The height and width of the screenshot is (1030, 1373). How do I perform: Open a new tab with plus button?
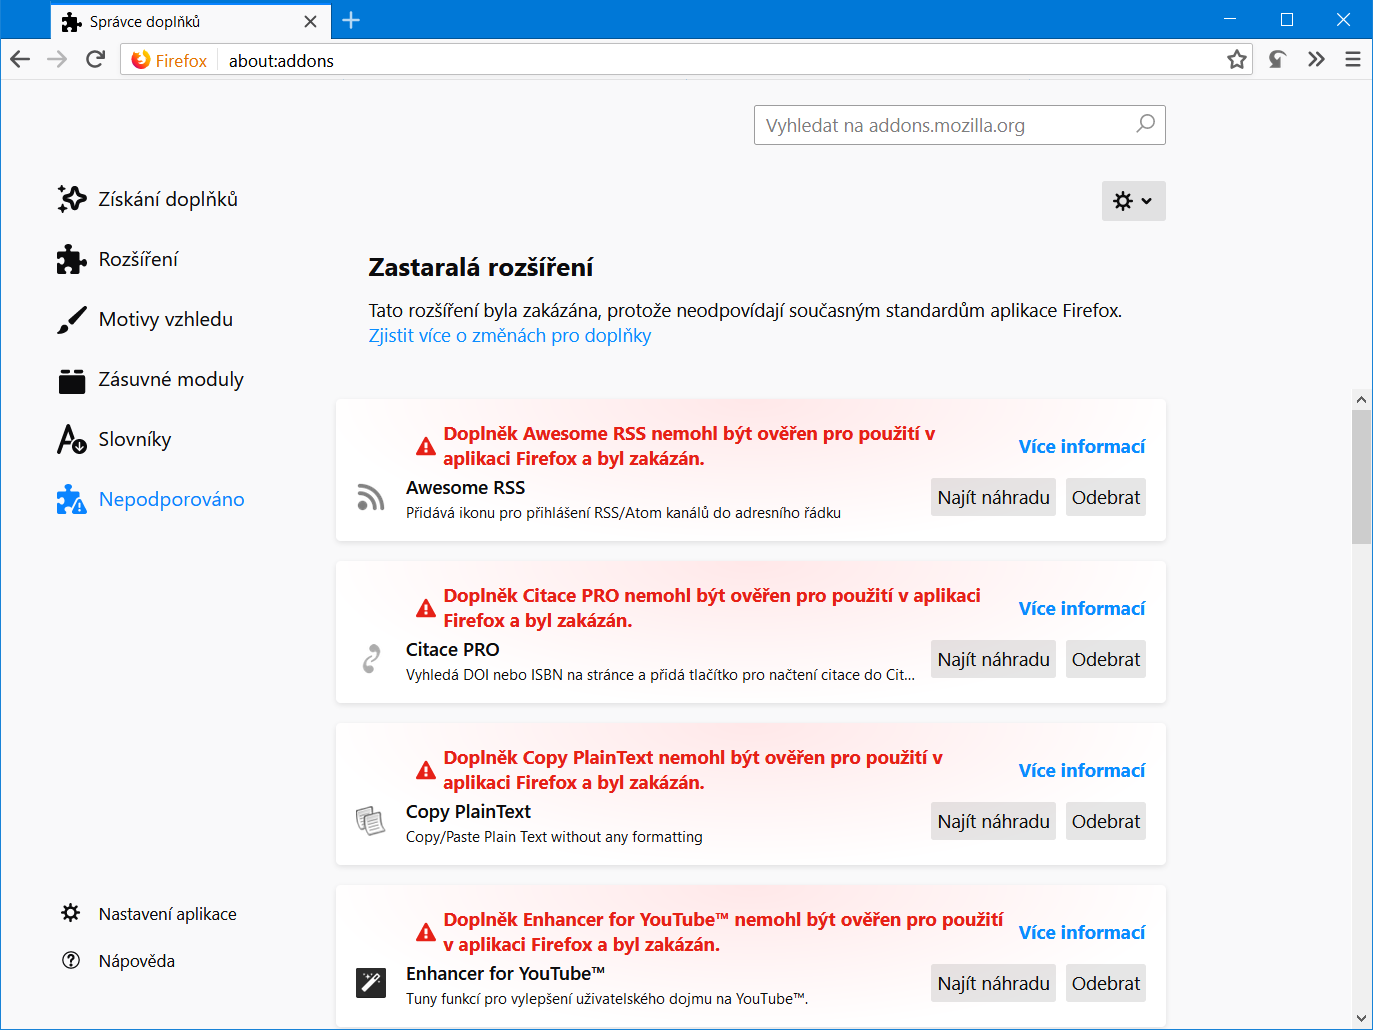coord(351,20)
